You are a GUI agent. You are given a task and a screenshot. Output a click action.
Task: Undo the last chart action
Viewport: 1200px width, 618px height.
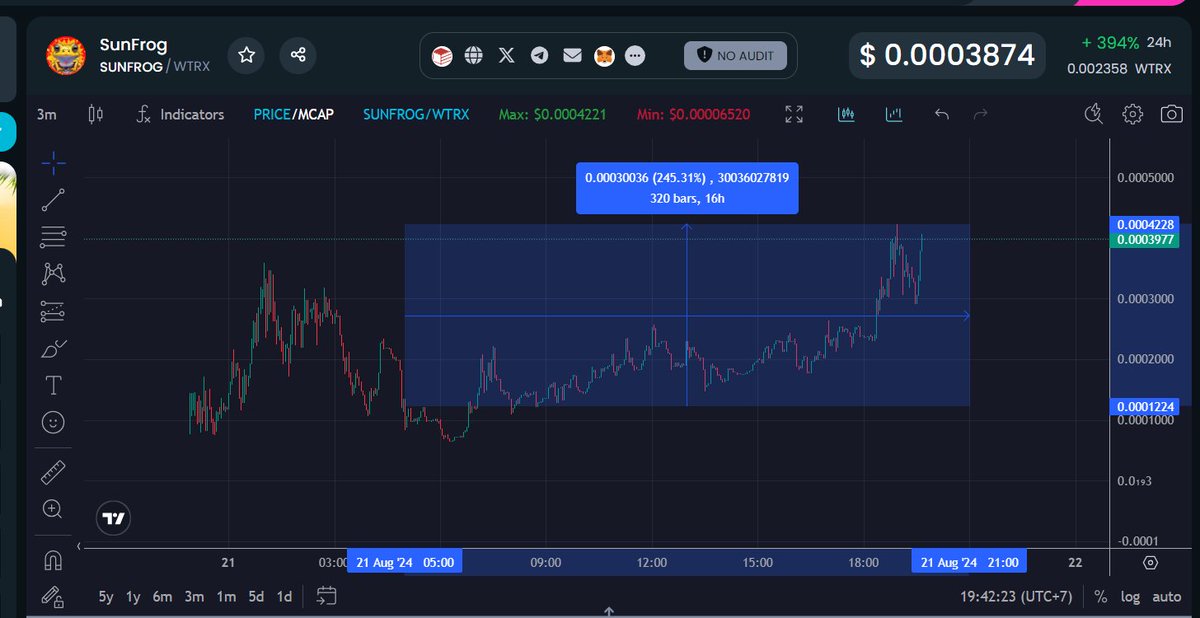[941, 114]
